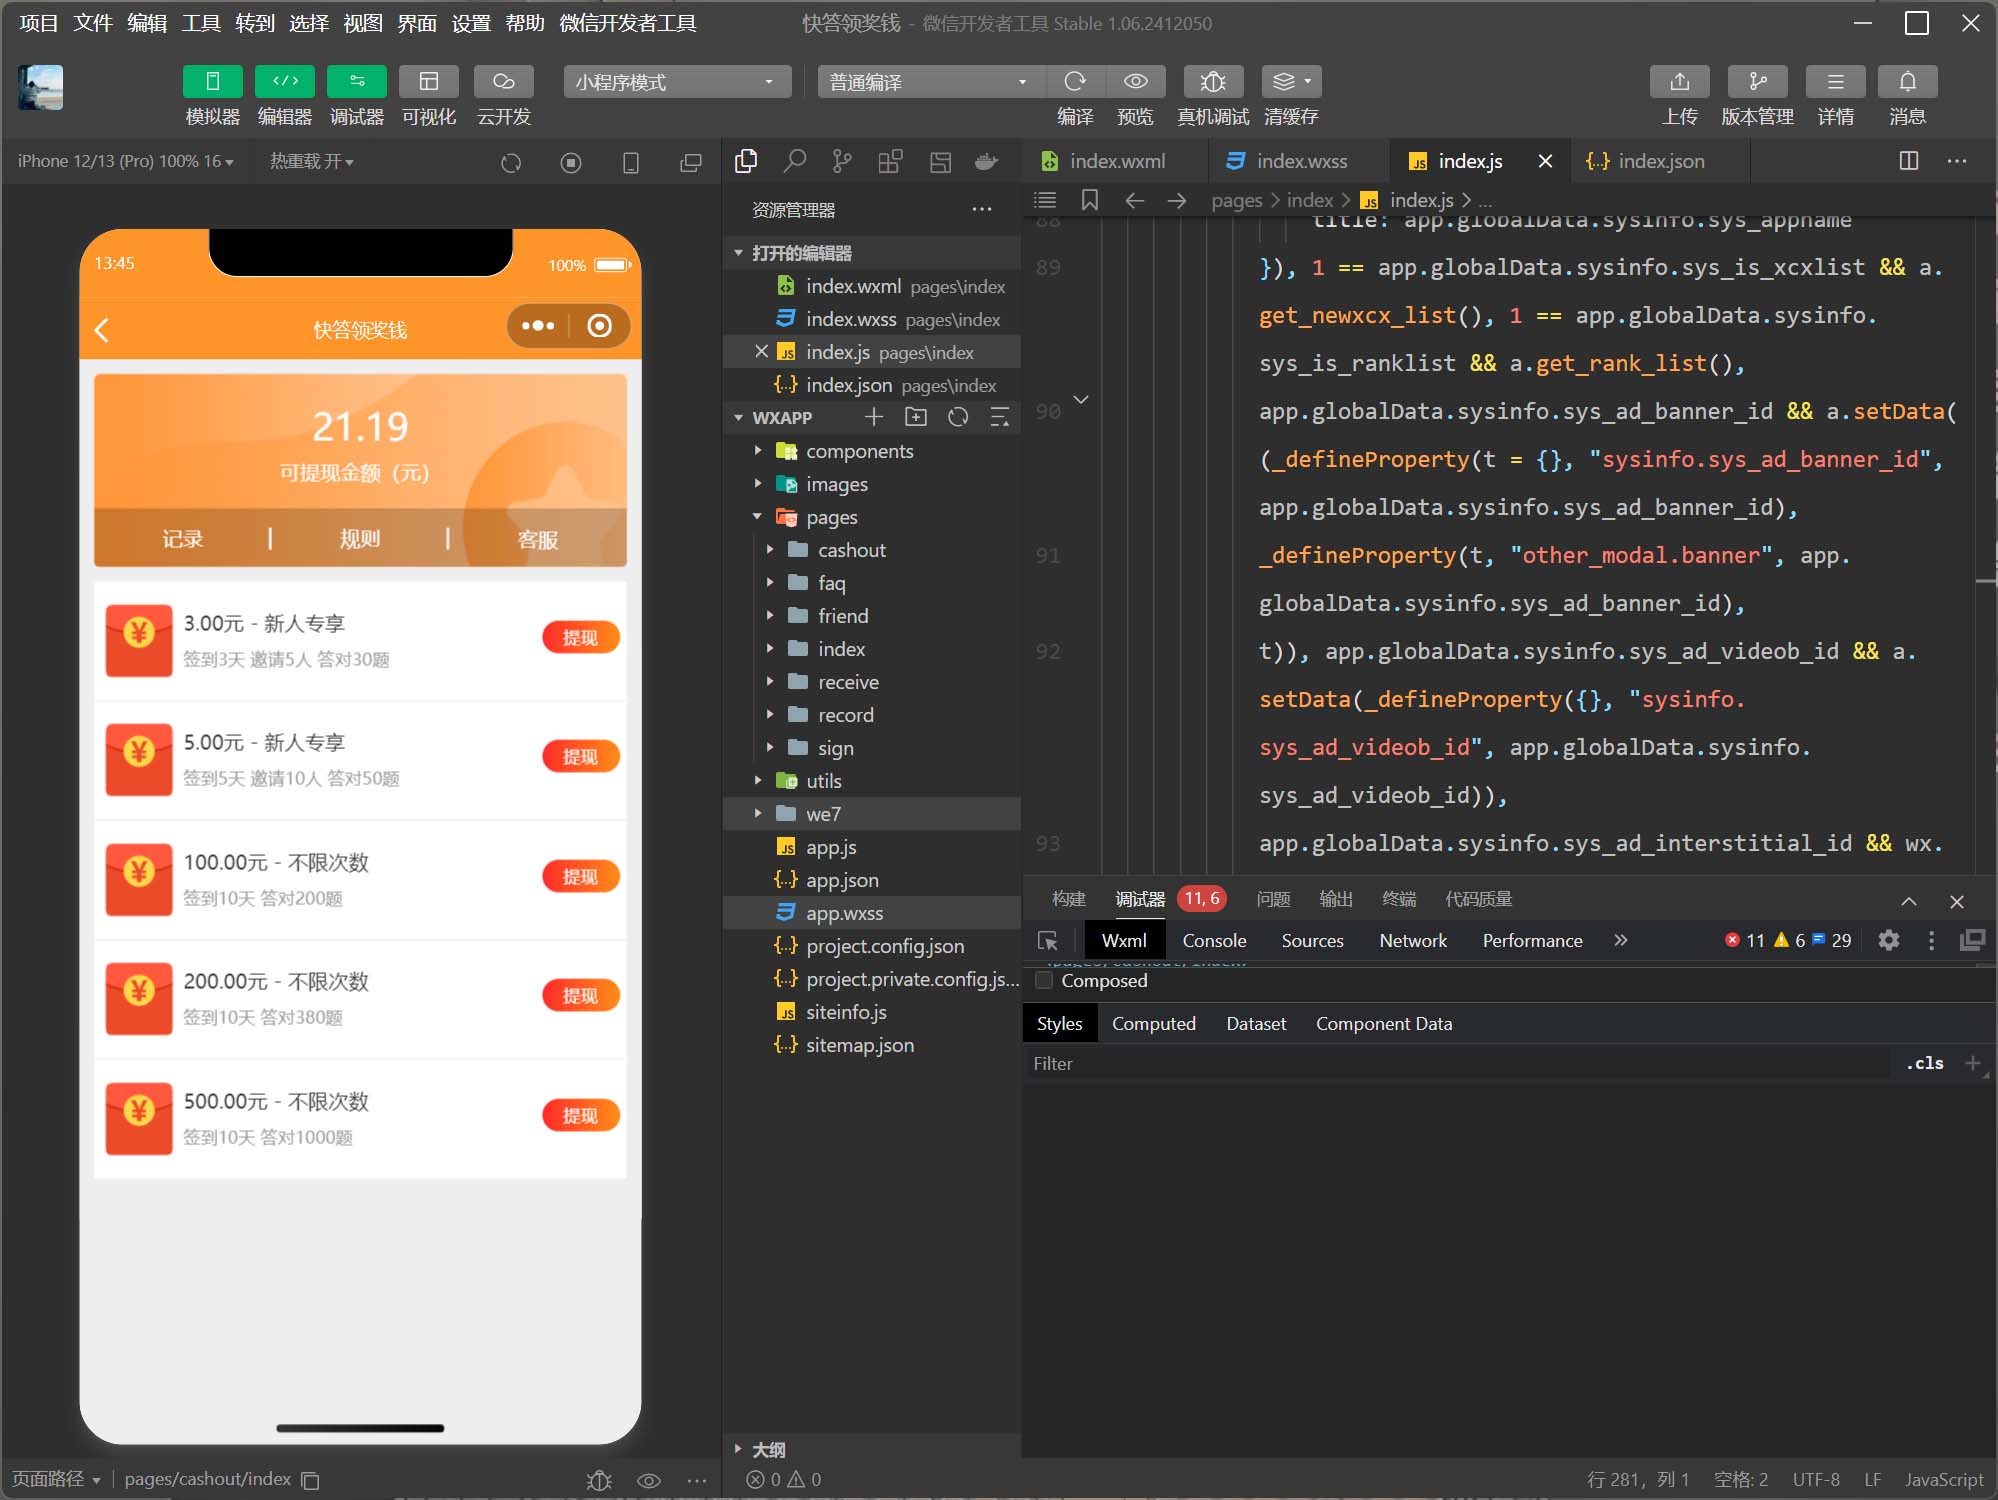Viewport: 1998px width, 1500px height.
Task: Activate the element inspector picker
Action: tap(1048, 940)
